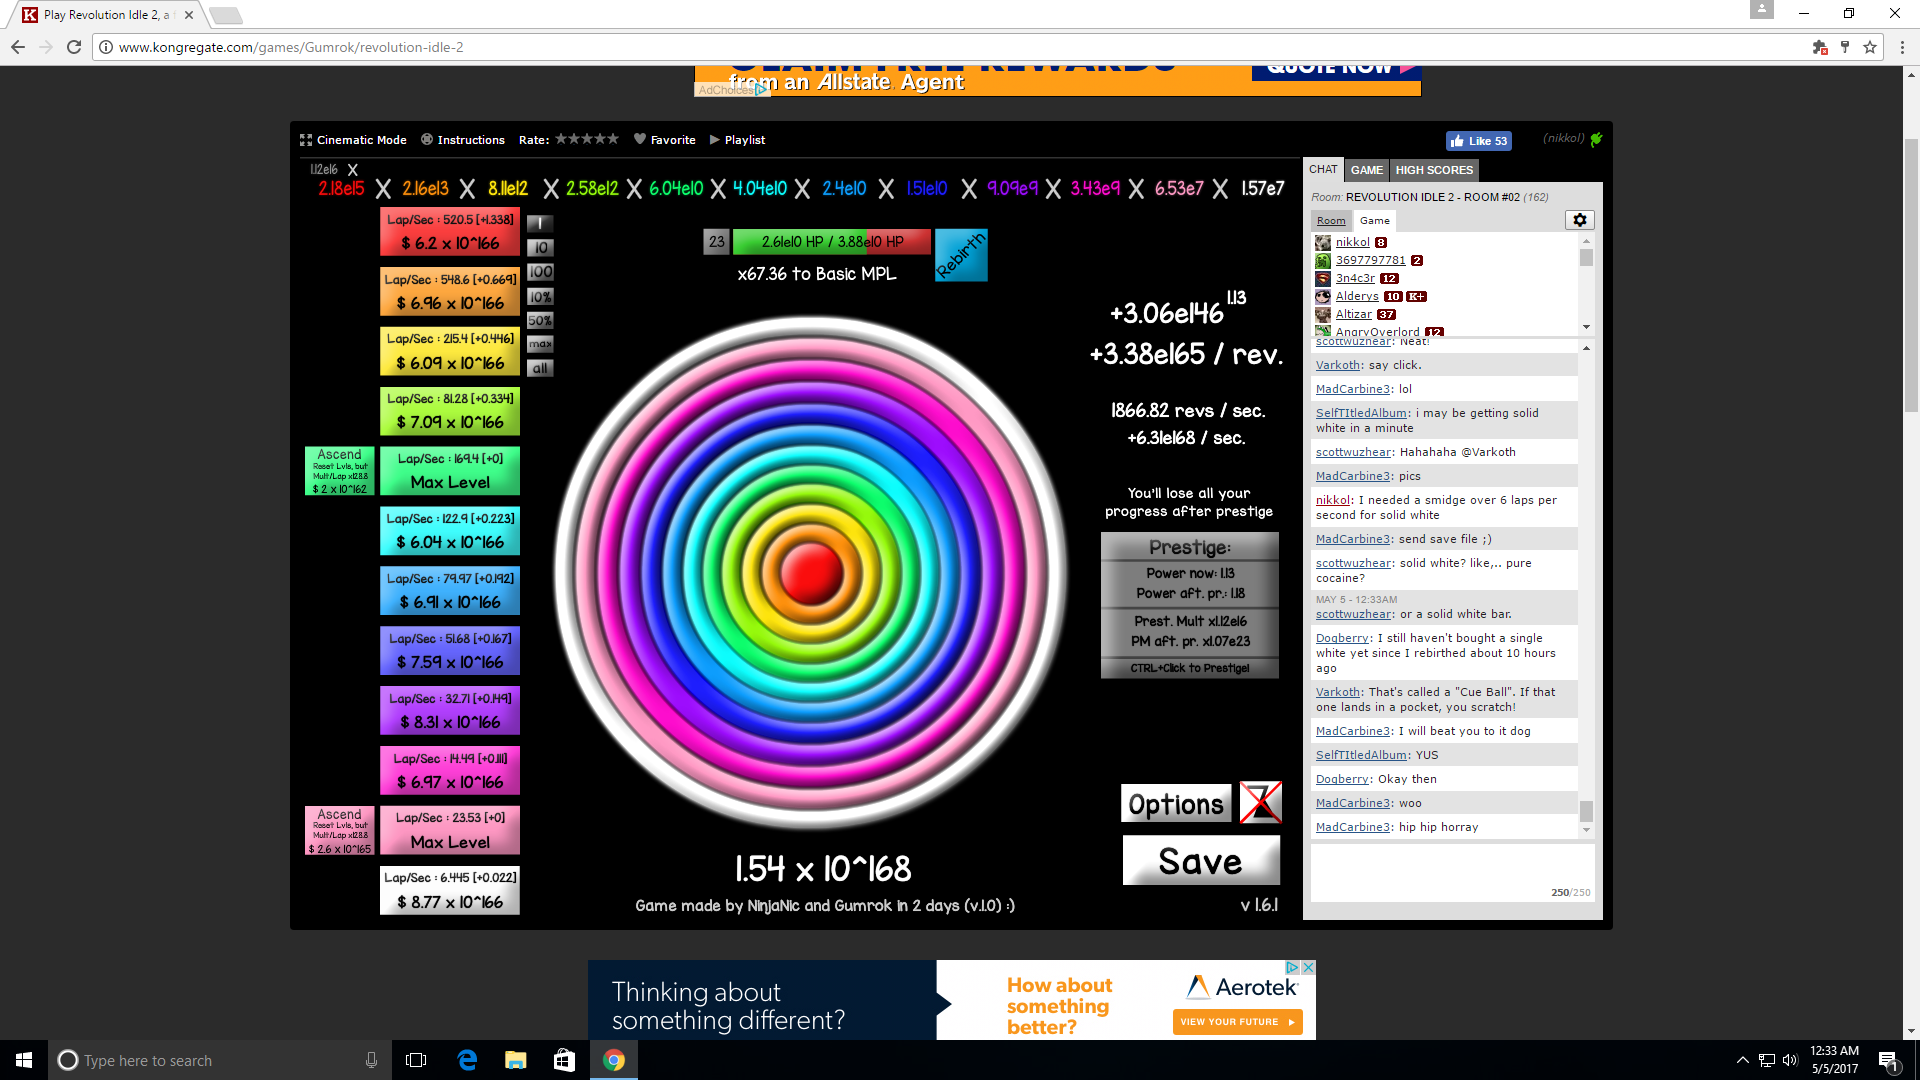This screenshot has width=1920, height=1080.
Task: Upgrade the magenta circle $6.97 x 10^166
Action: pyautogui.click(x=450, y=771)
